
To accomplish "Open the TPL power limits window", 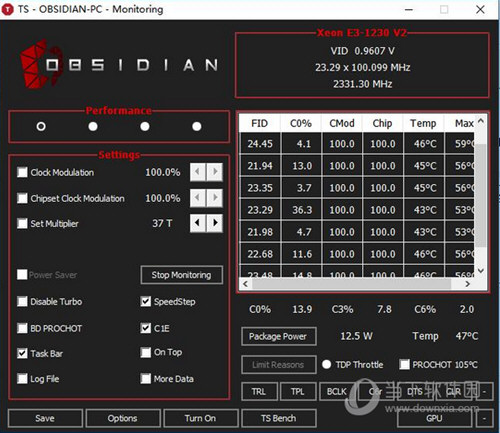I will click(x=298, y=391).
